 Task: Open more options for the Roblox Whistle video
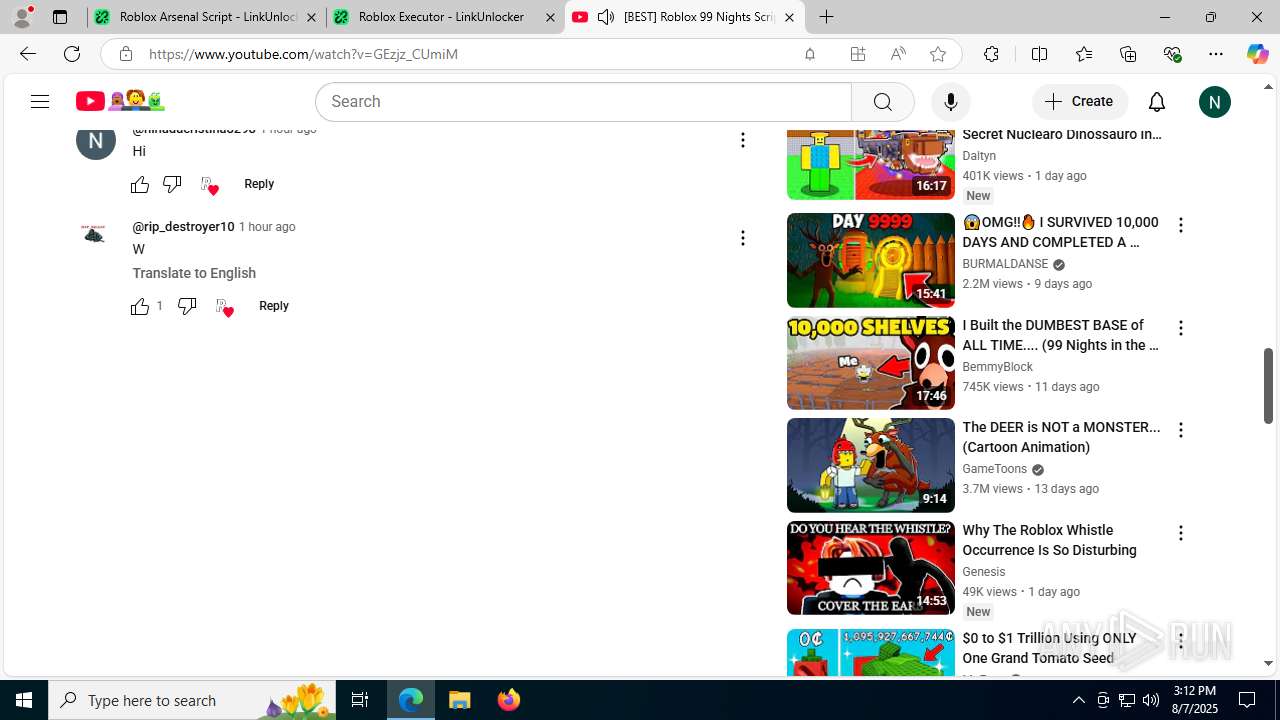point(1181,533)
